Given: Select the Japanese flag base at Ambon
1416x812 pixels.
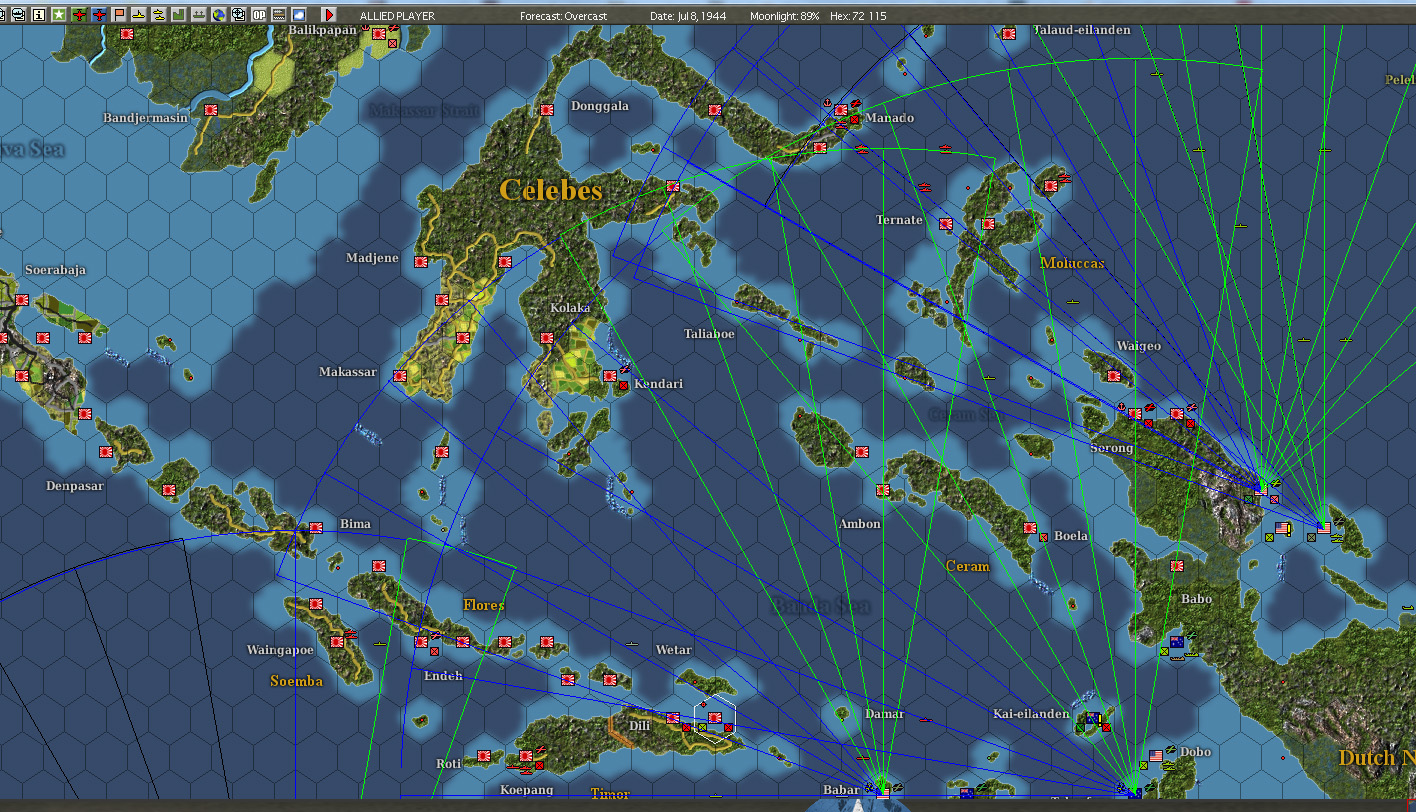Looking at the screenshot, I should coord(882,490).
